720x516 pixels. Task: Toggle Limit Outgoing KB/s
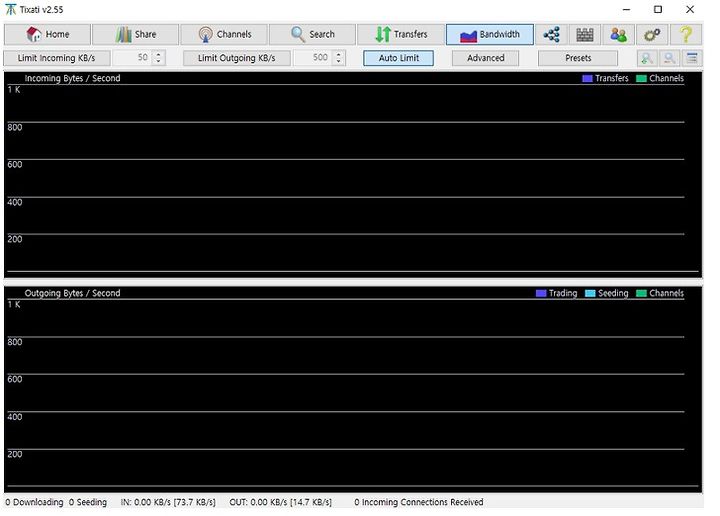(237, 58)
